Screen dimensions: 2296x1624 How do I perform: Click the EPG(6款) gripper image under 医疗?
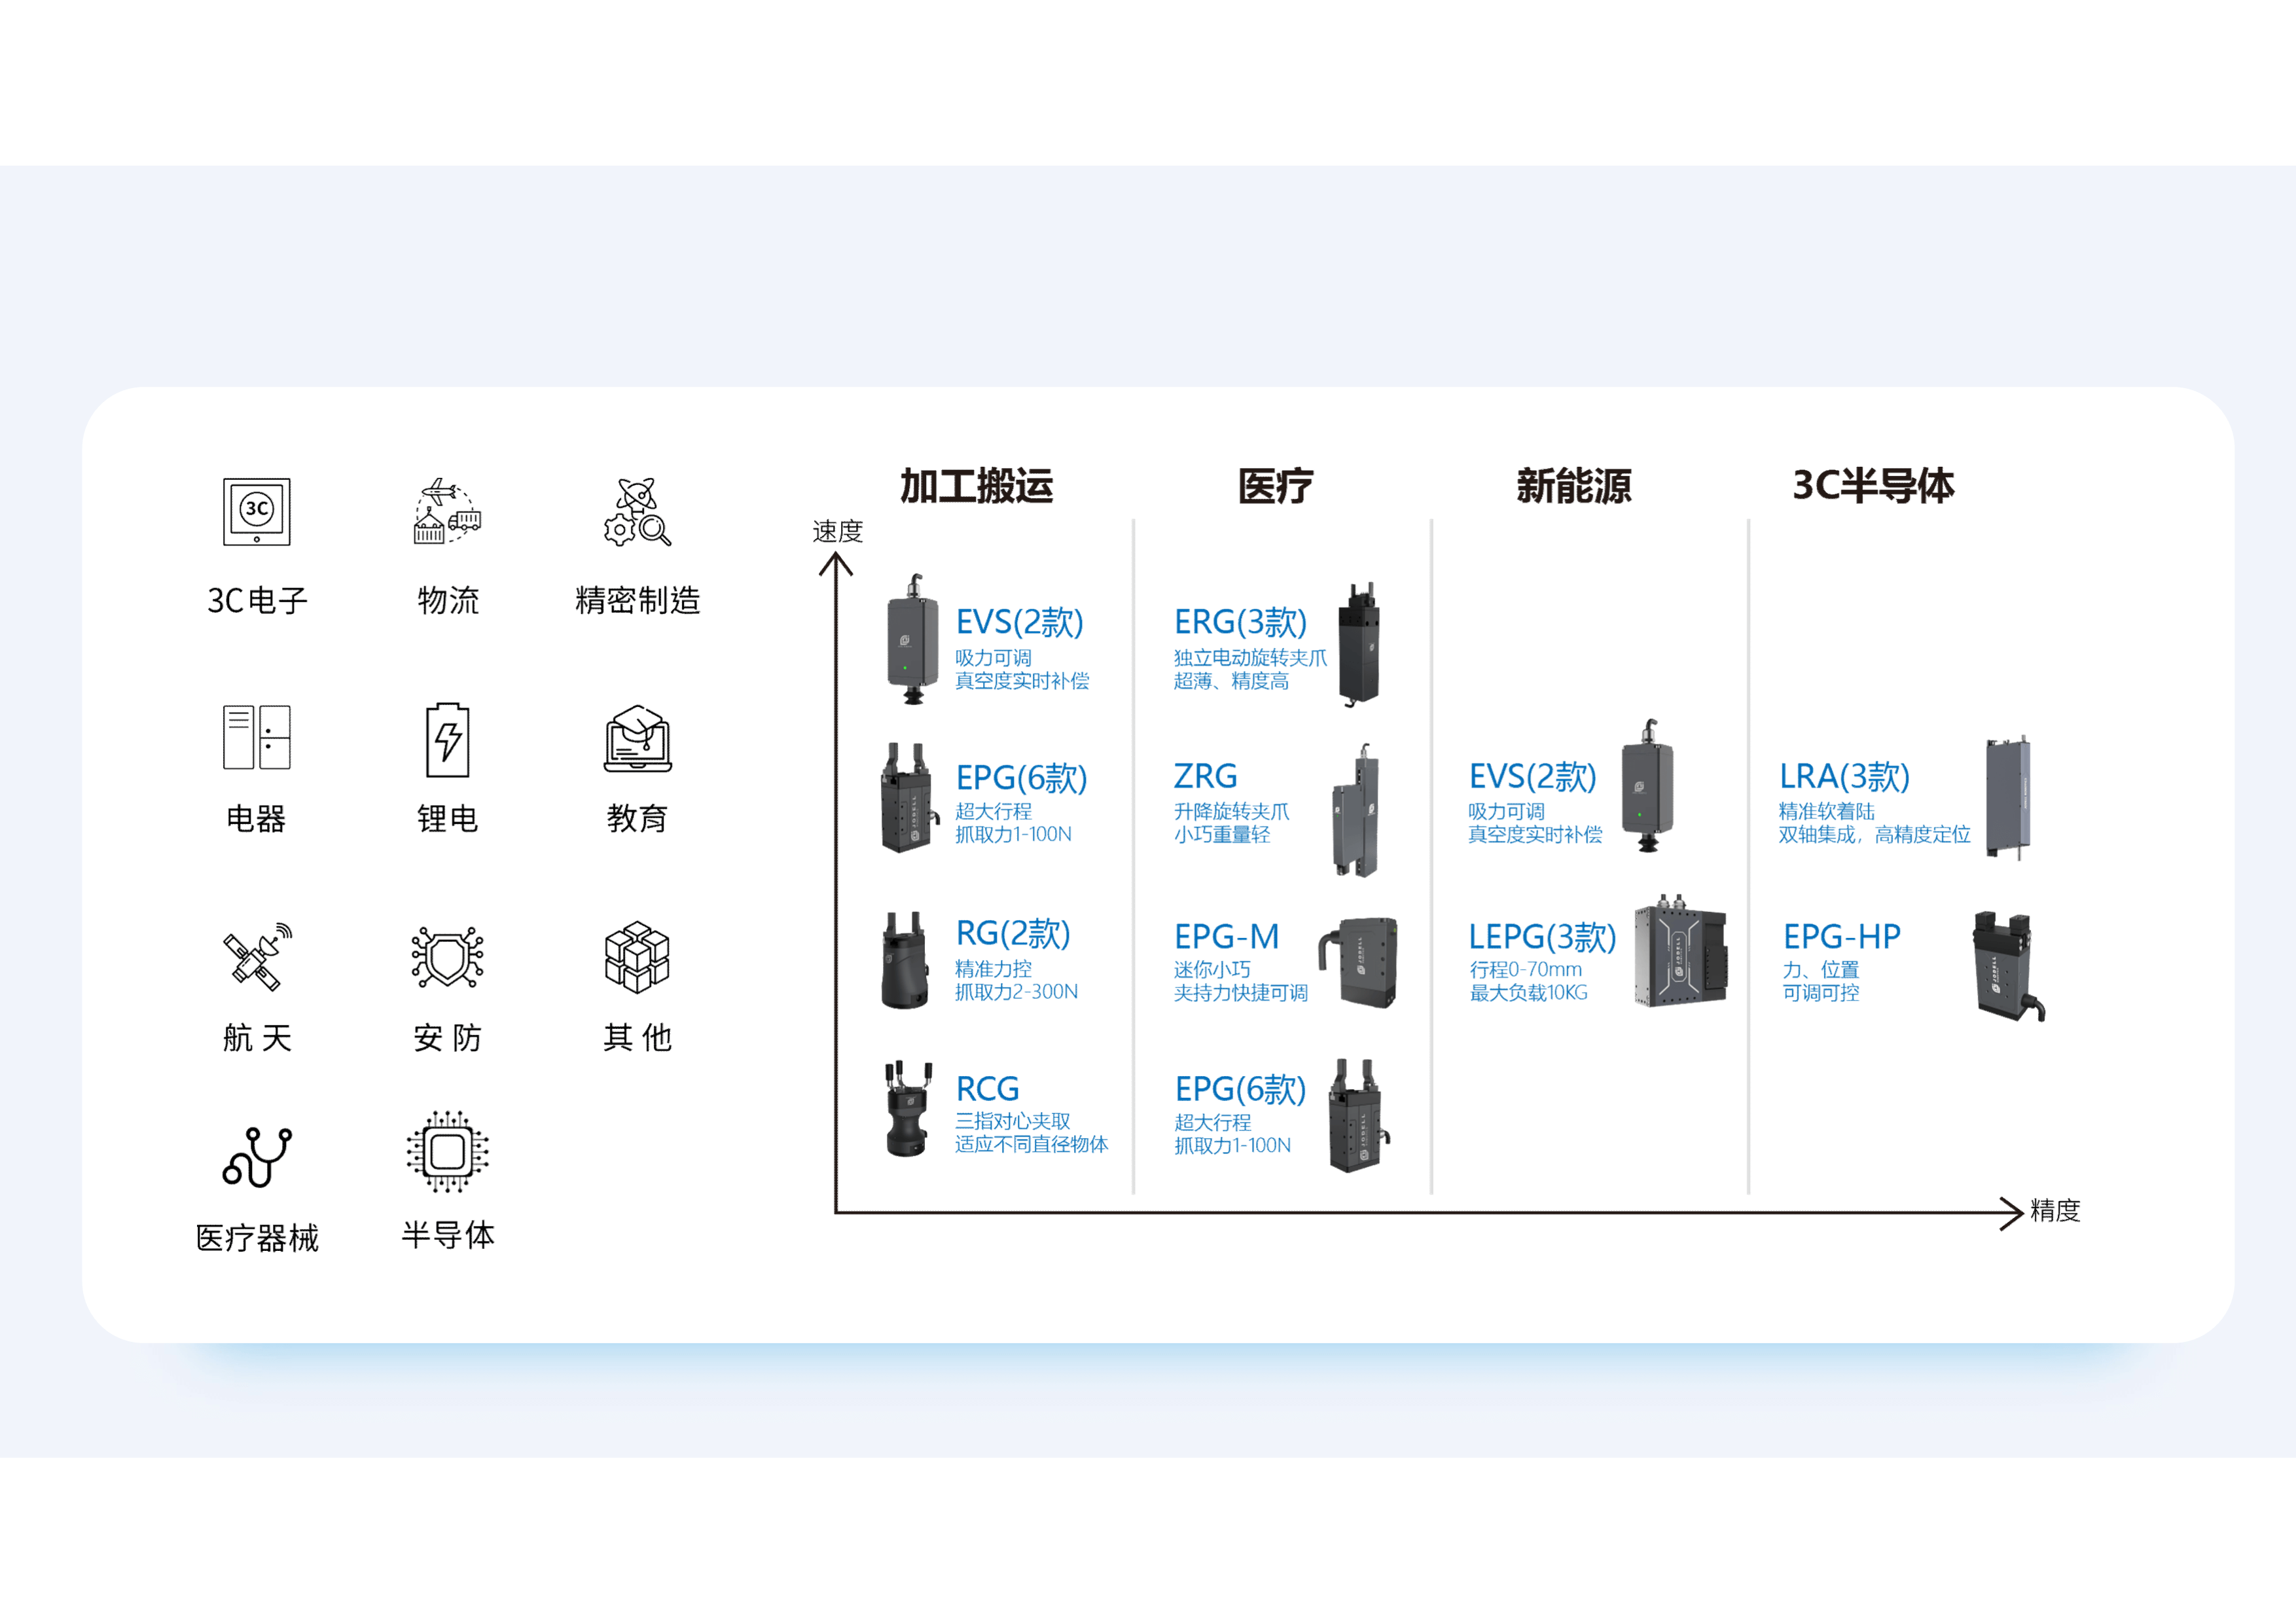(x=1358, y=1116)
